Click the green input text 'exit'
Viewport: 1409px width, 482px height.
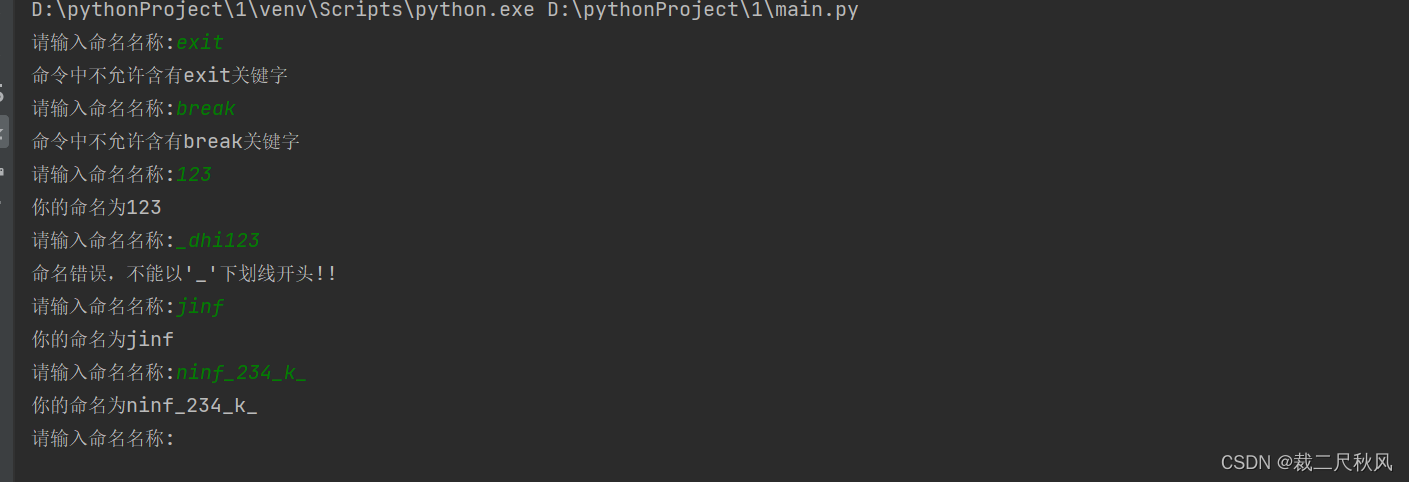coord(200,43)
